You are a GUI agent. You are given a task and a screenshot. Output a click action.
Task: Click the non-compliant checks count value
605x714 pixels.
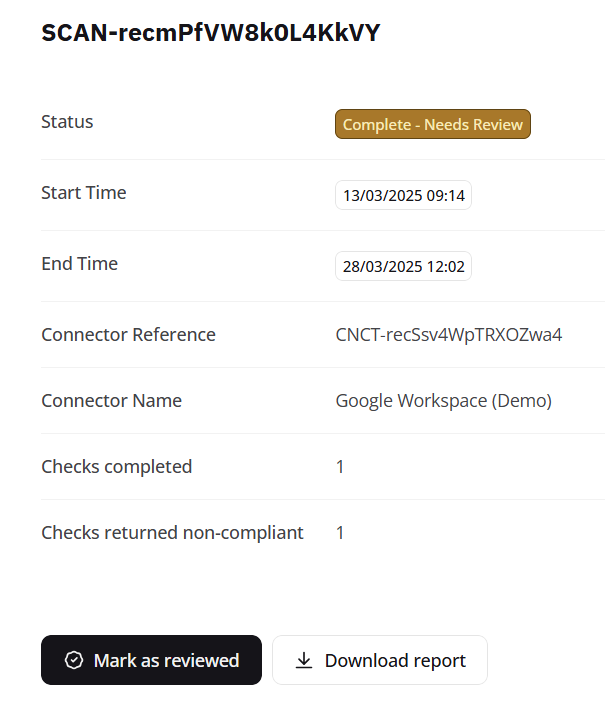tap(340, 533)
